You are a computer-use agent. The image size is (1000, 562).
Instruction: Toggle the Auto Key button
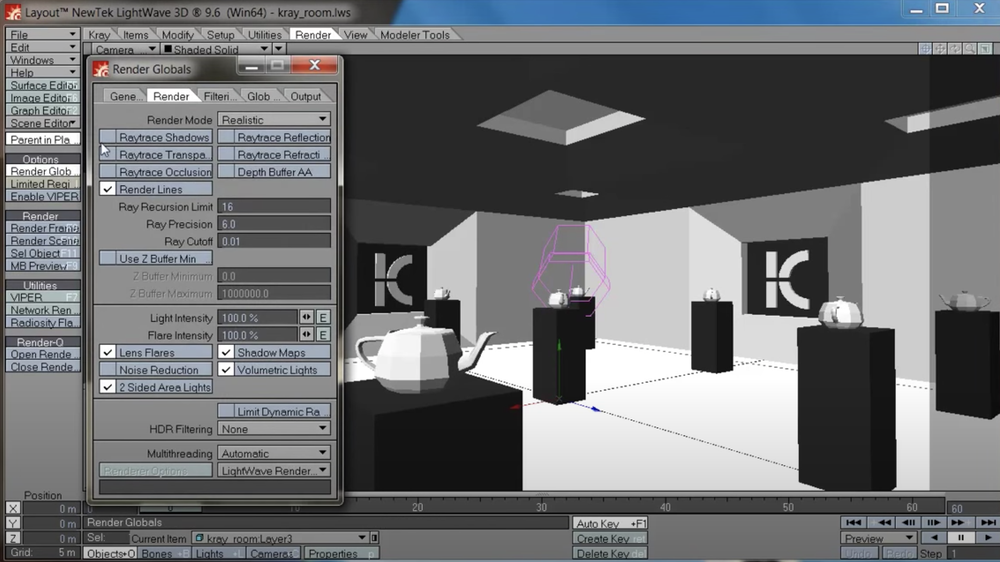click(x=610, y=523)
